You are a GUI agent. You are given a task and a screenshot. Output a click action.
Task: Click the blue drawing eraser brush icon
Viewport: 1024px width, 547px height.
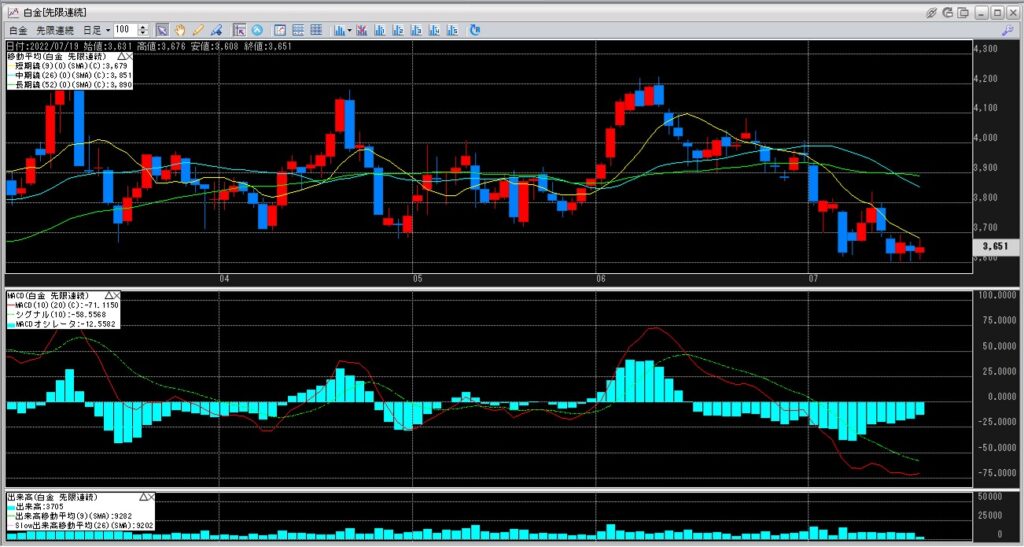click(216, 30)
